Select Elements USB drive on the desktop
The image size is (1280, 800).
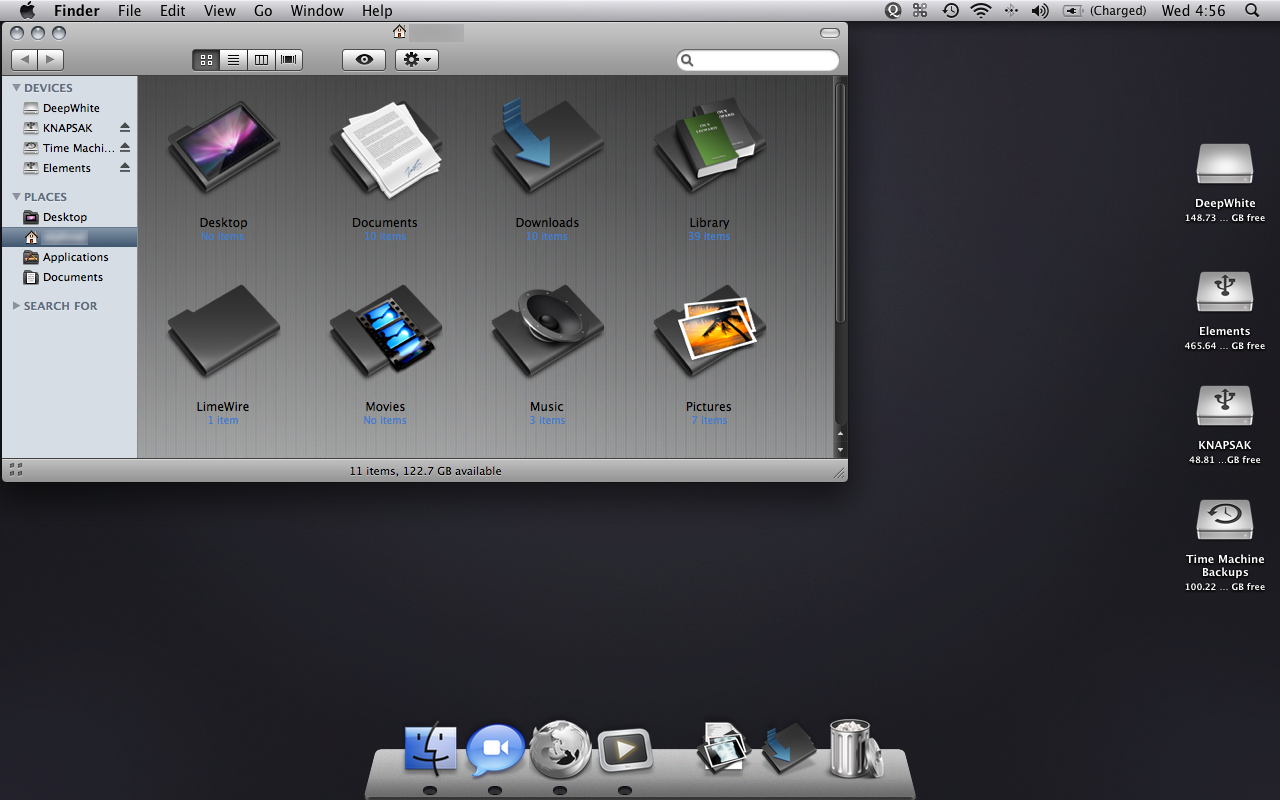[x=1224, y=292]
